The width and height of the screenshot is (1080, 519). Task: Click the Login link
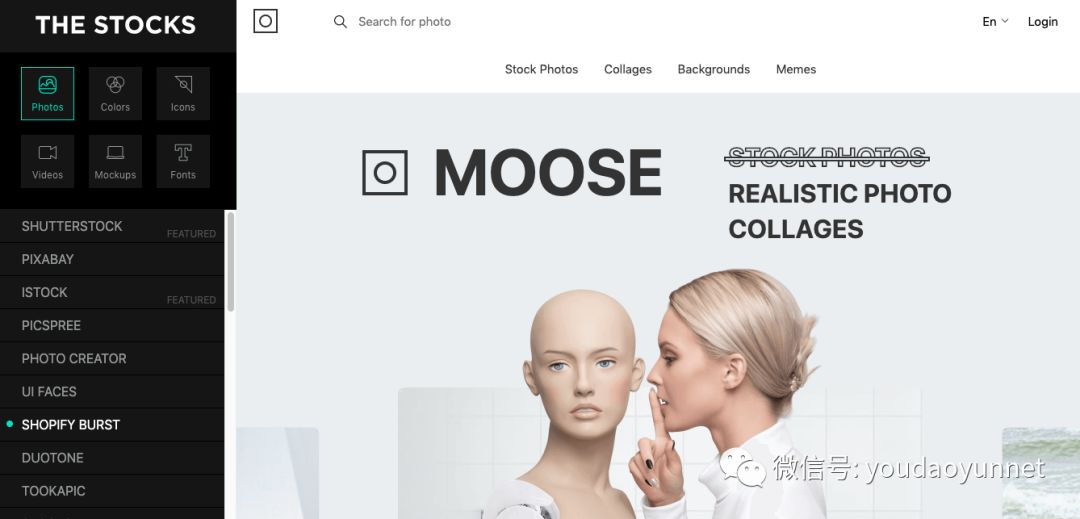tap(1042, 22)
